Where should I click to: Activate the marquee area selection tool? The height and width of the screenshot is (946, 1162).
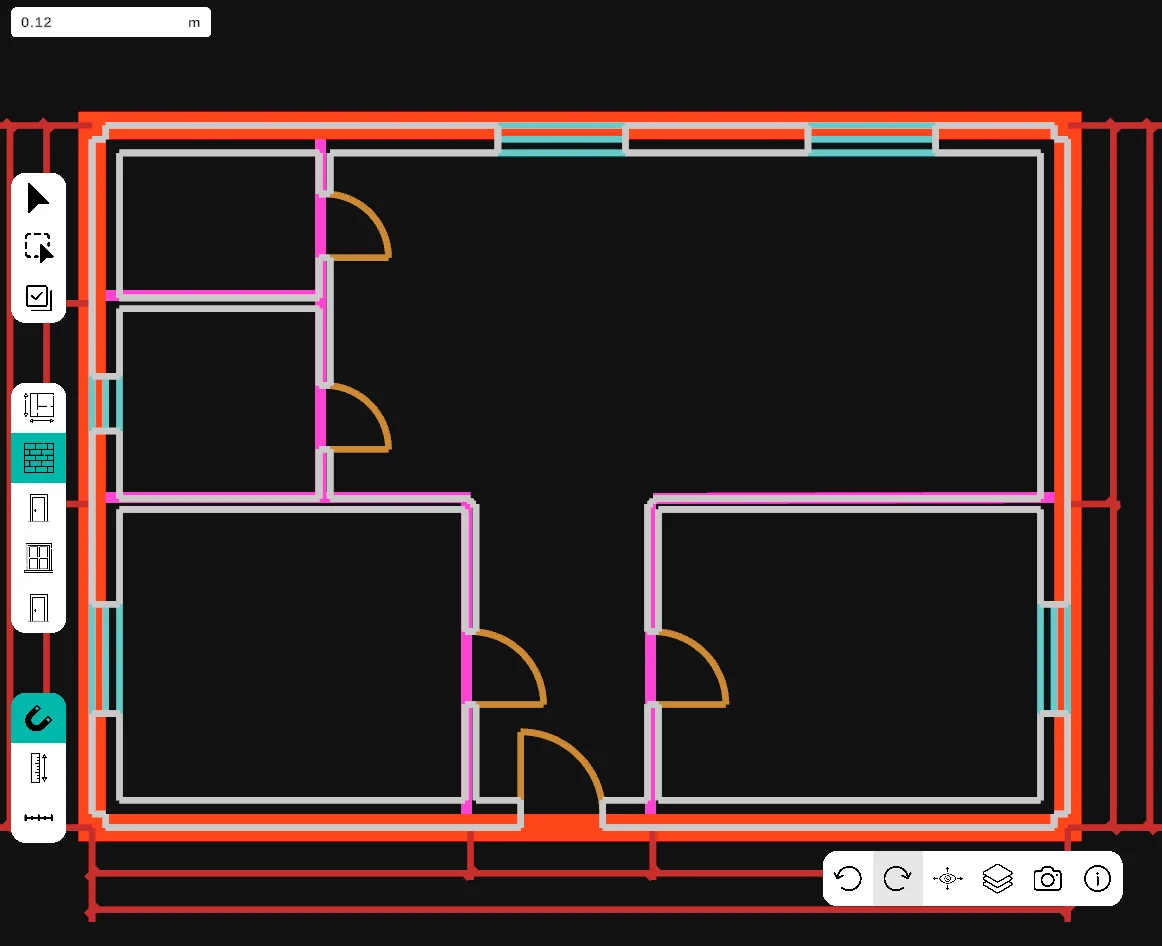(39, 247)
